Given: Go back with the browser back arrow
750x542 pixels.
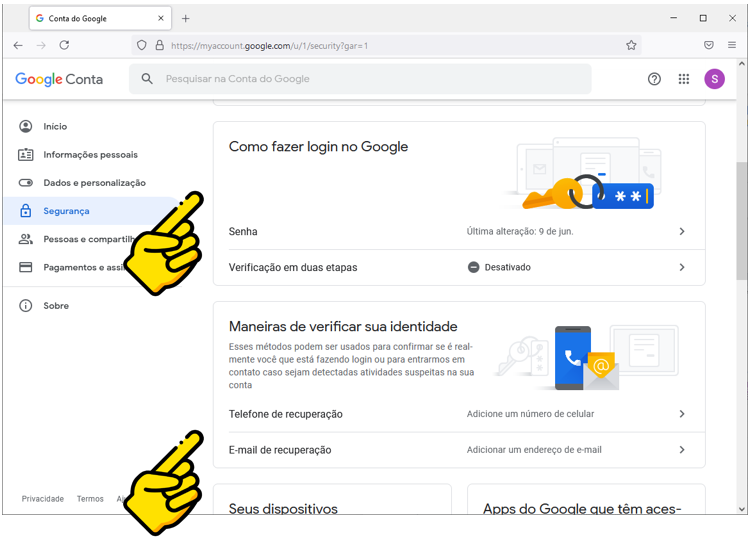Looking at the screenshot, I should (18, 45).
